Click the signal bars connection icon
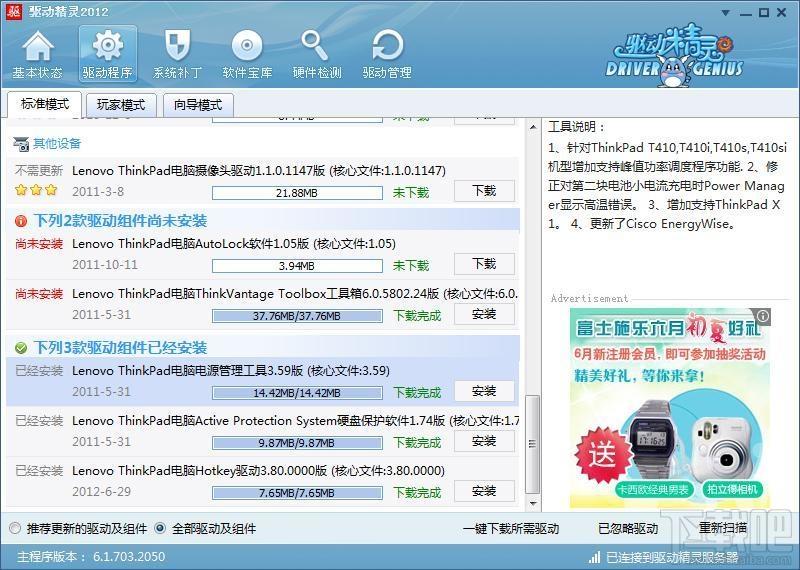This screenshot has height=570, width=800. 594,557
